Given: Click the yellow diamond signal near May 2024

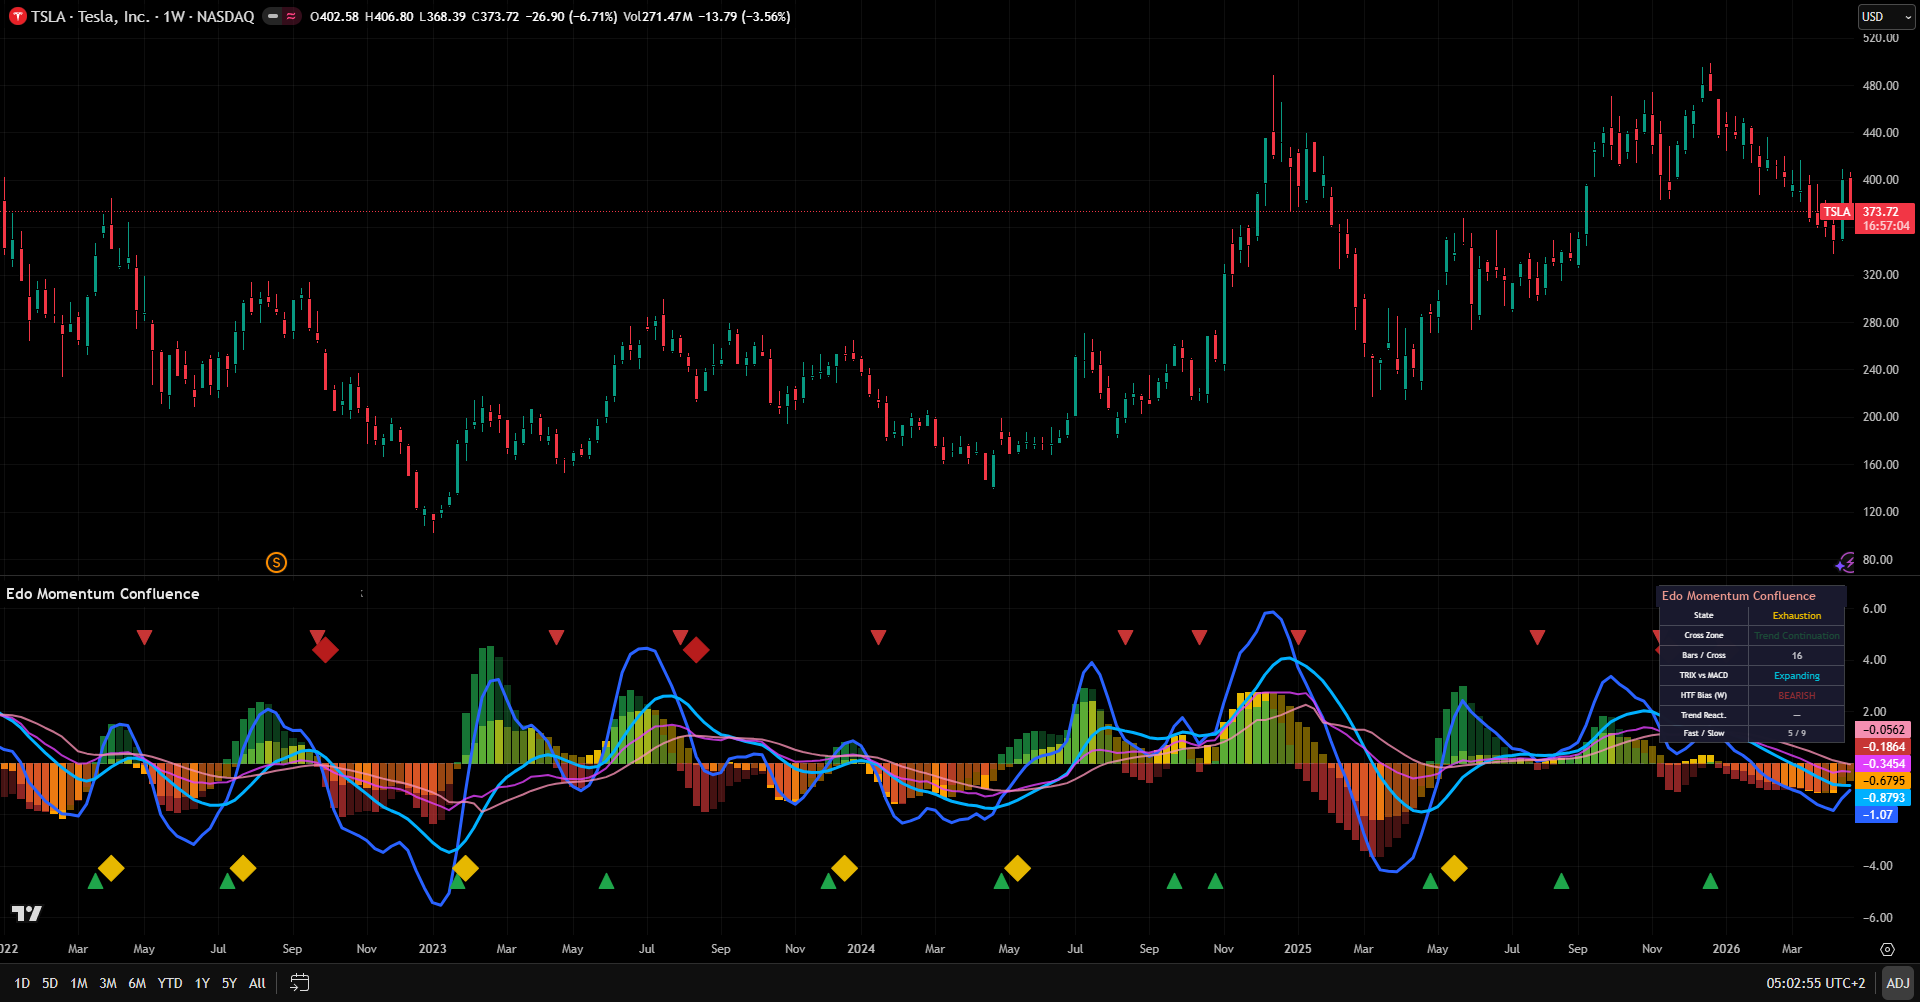Looking at the screenshot, I should [x=1017, y=868].
